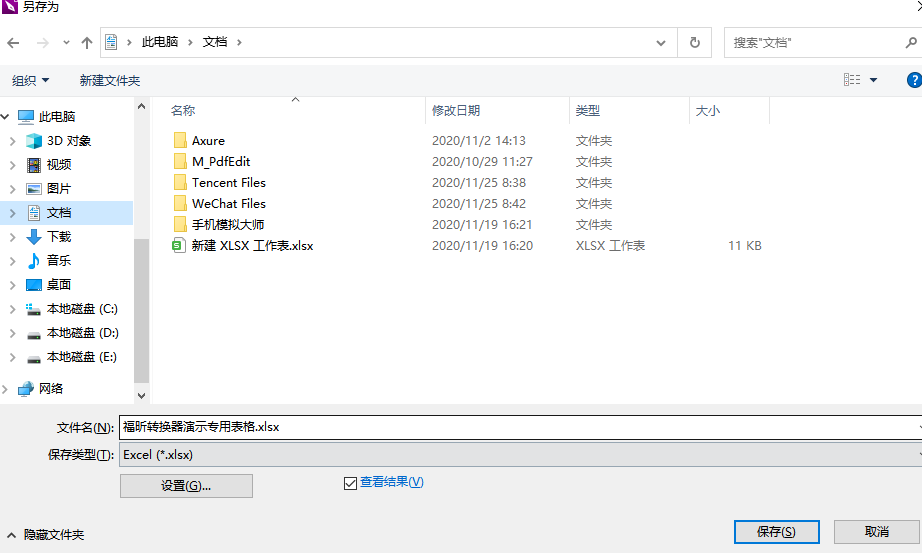This screenshot has width=922, height=553.
Task: Select 新建 XLSX 工作表.xlsx file icon
Action: point(178,245)
